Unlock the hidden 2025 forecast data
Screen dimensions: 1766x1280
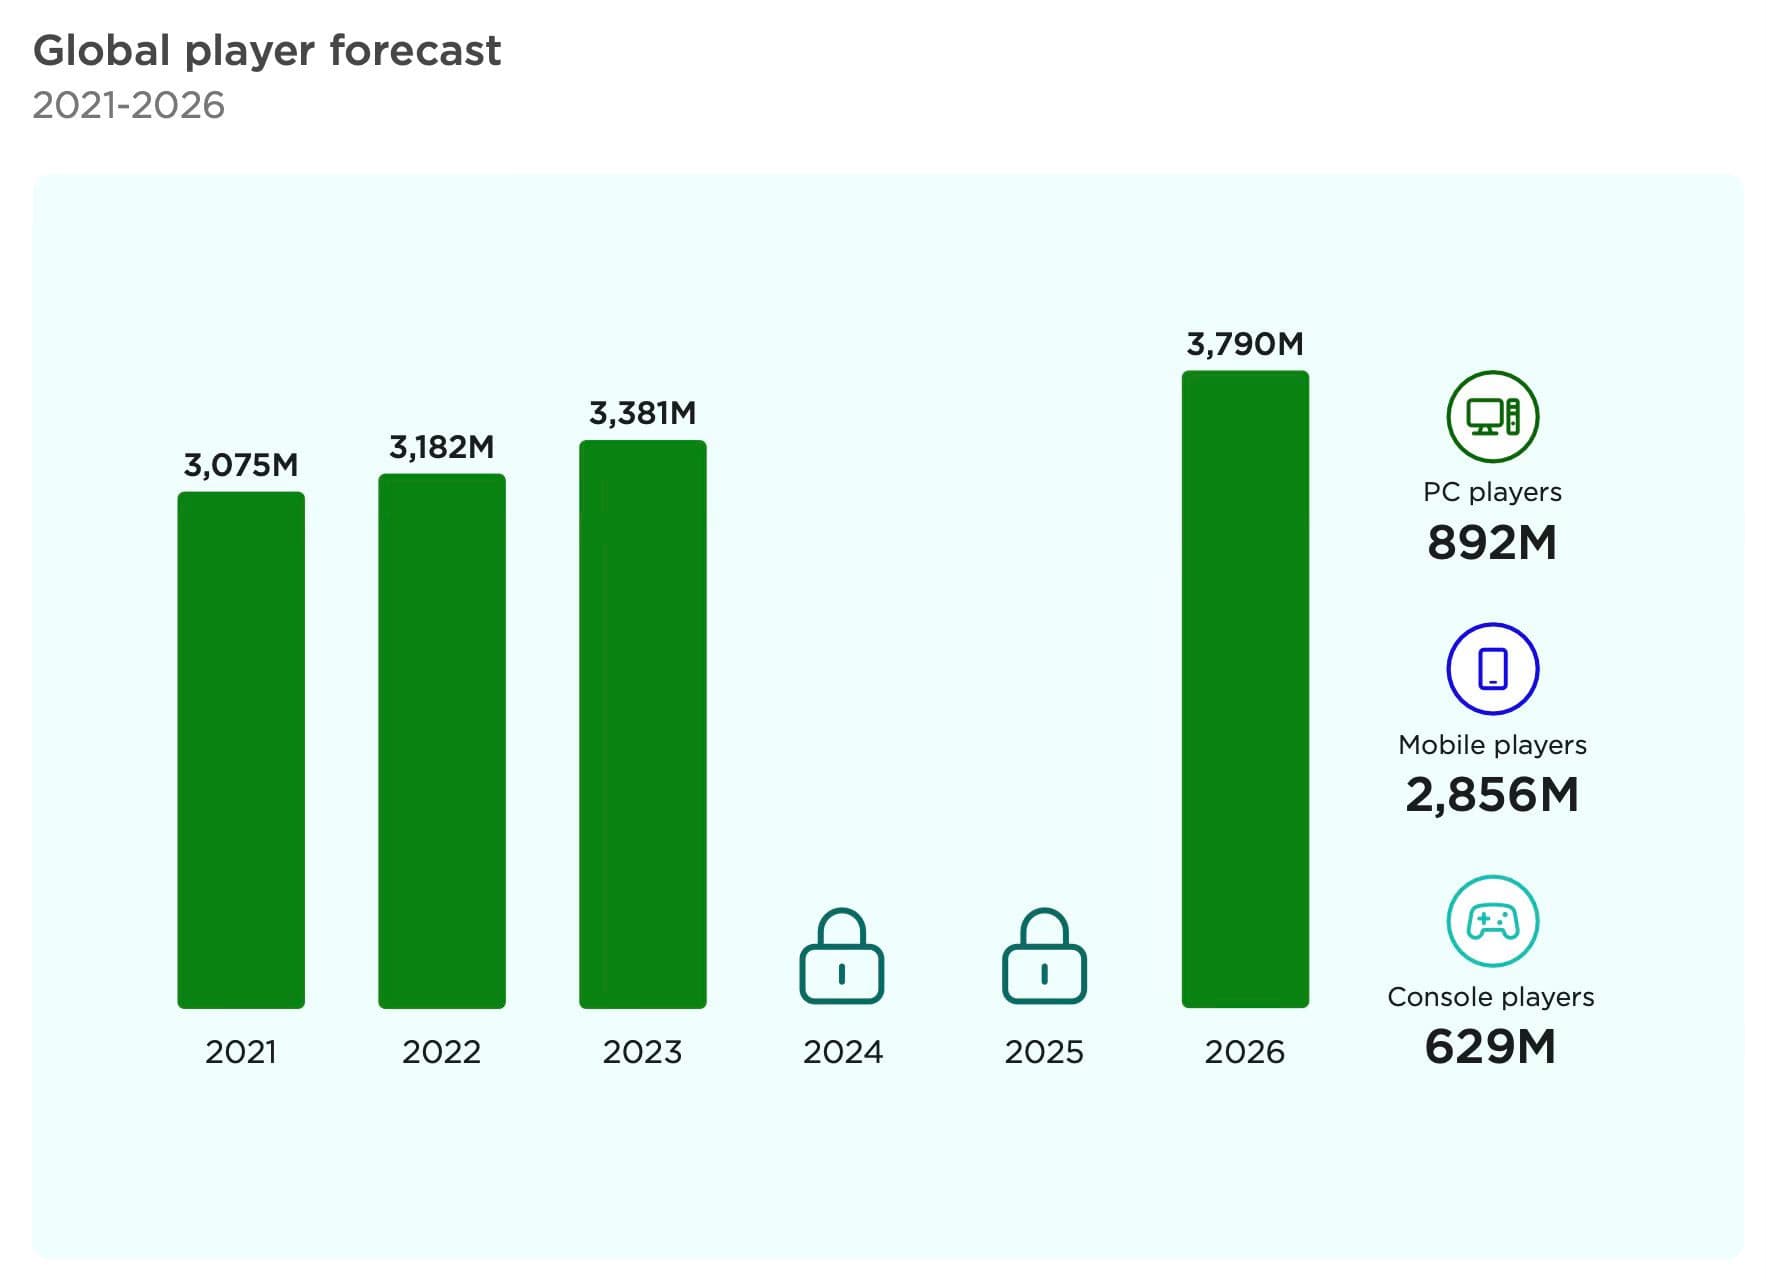coord(1044,955)
